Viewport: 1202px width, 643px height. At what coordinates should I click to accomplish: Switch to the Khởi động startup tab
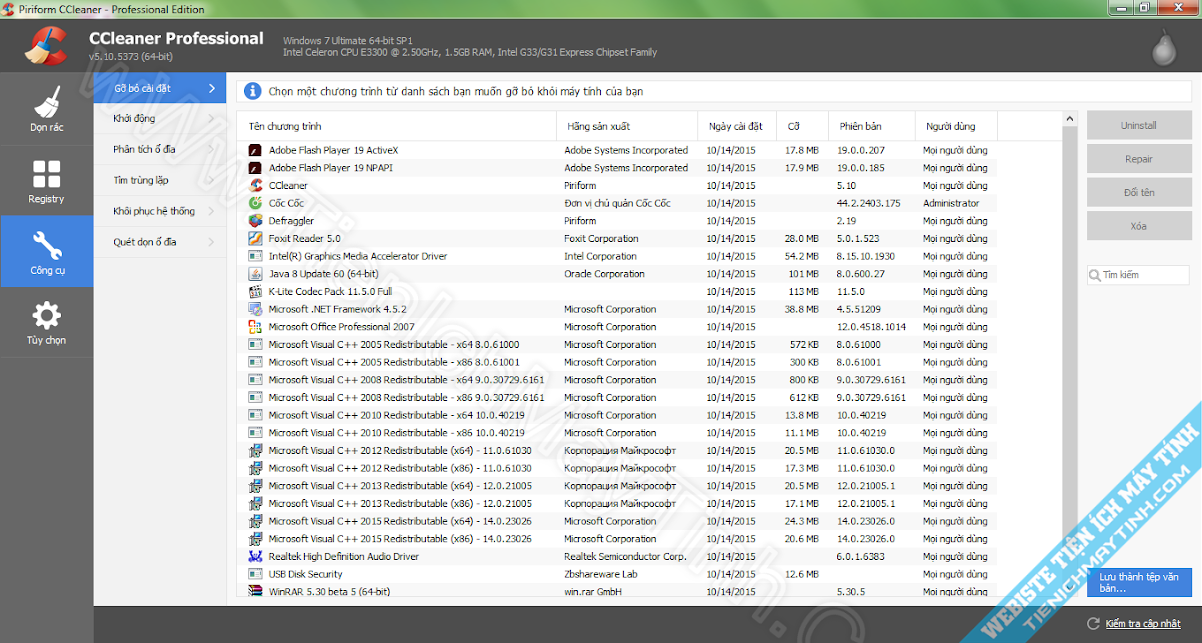160,118
